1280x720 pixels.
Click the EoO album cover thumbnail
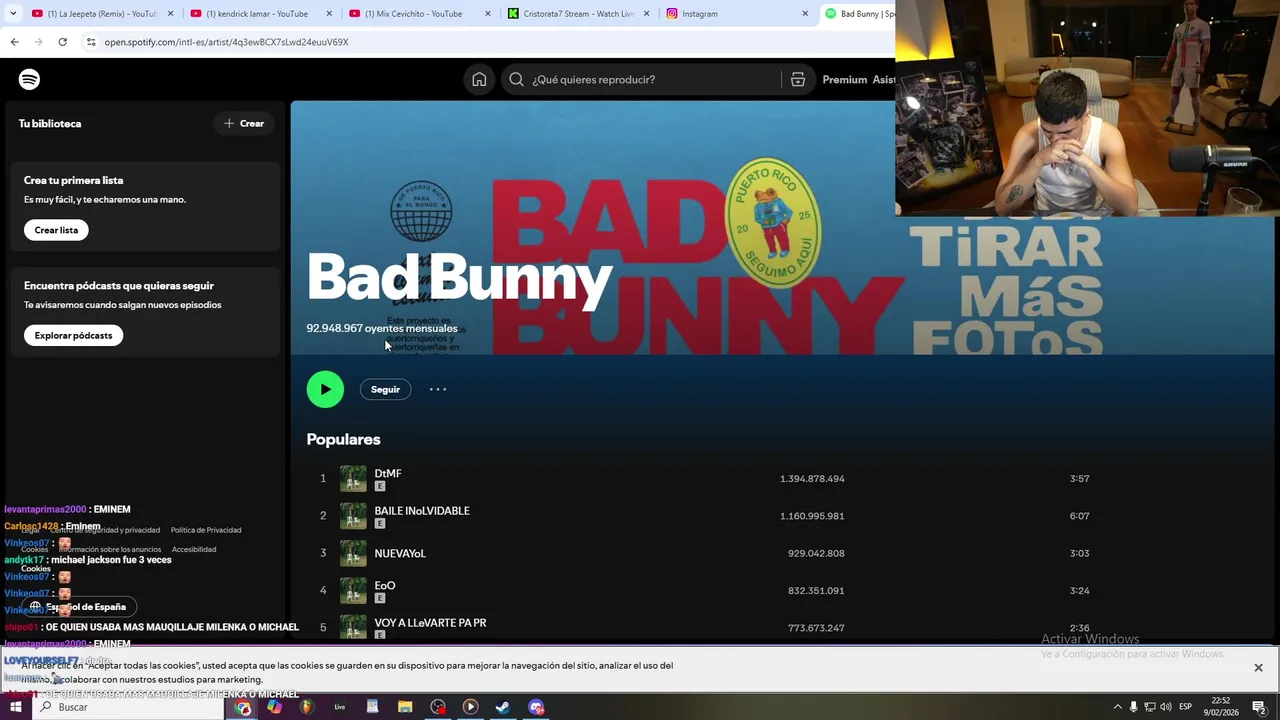click(353, 590)
